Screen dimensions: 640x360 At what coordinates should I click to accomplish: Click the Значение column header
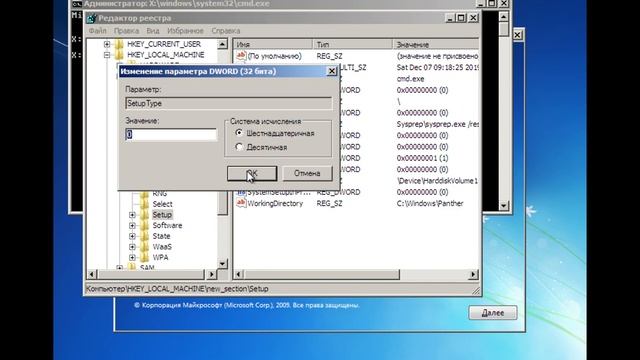[436, 44]
